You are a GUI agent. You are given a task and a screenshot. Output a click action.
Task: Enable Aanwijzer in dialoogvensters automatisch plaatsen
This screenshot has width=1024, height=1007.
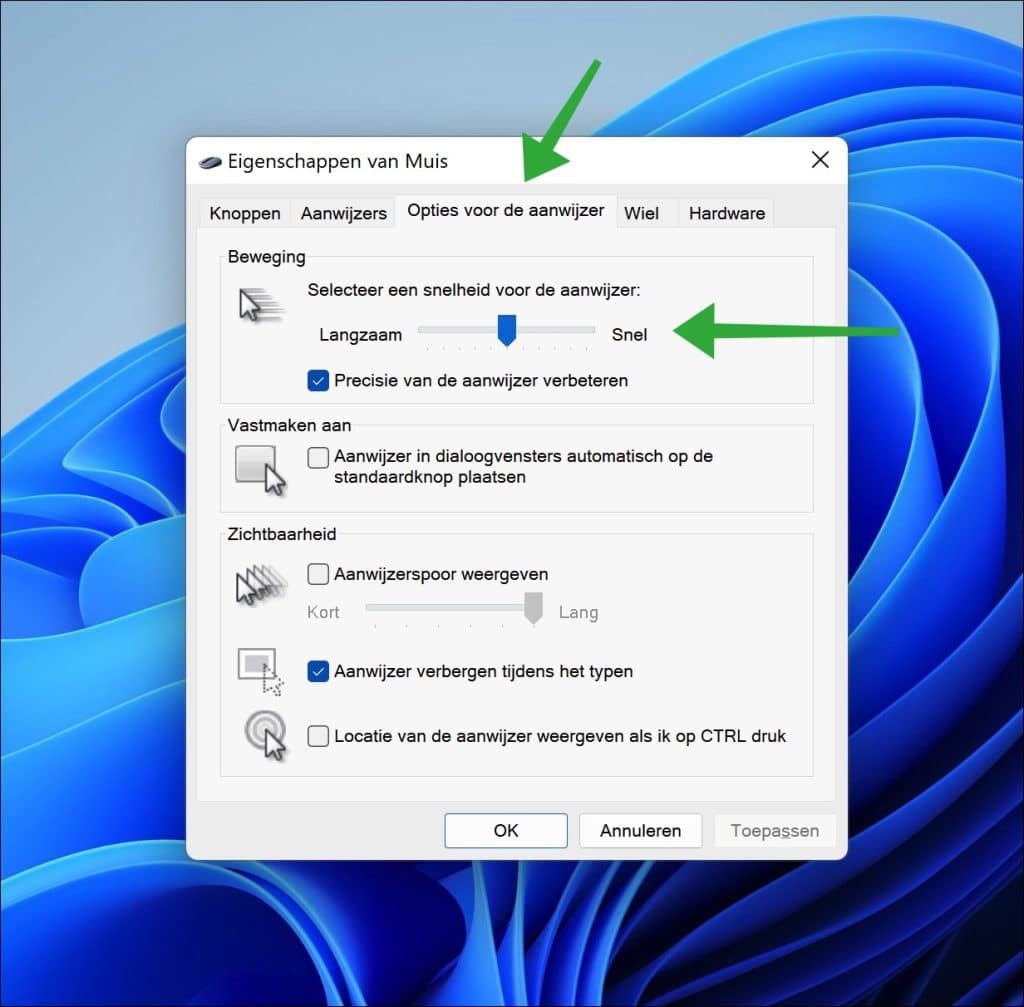click(318, 457)
